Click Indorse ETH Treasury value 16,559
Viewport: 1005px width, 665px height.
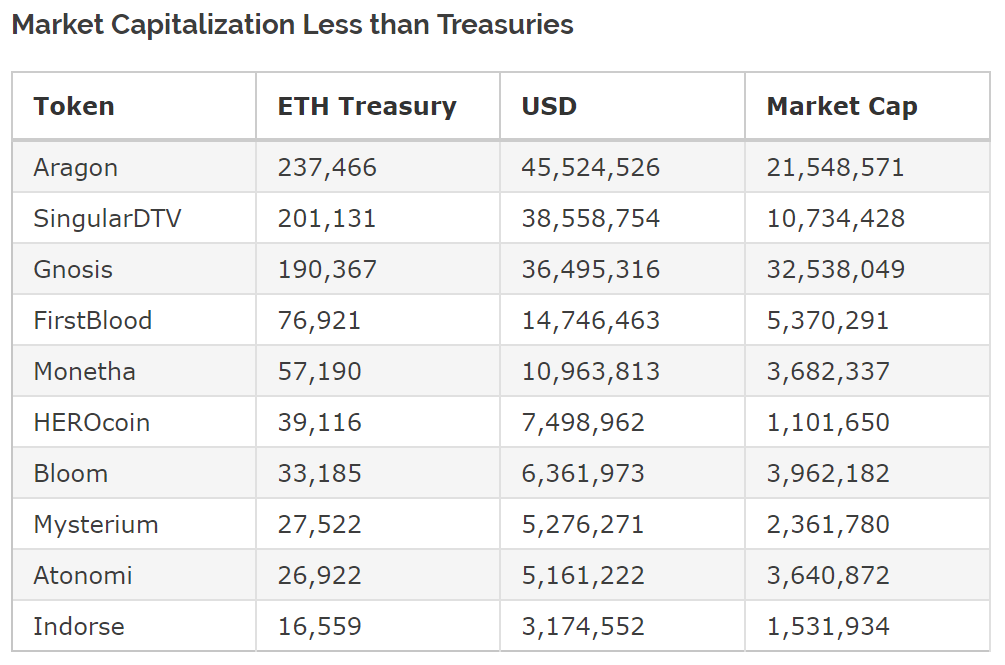click(x=319, y=626)
